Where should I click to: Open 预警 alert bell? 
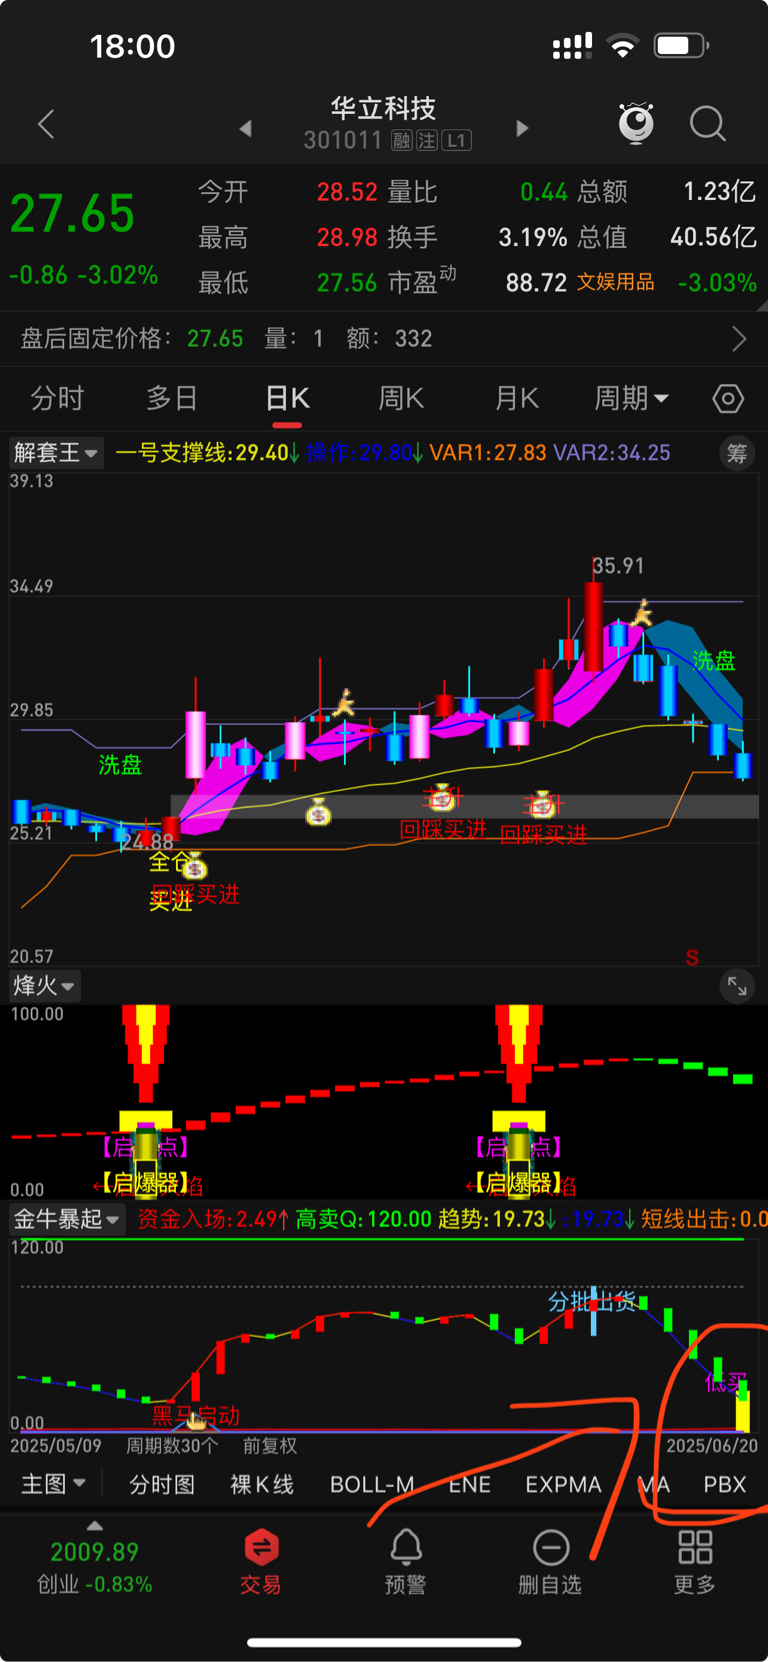point(405,1561)
